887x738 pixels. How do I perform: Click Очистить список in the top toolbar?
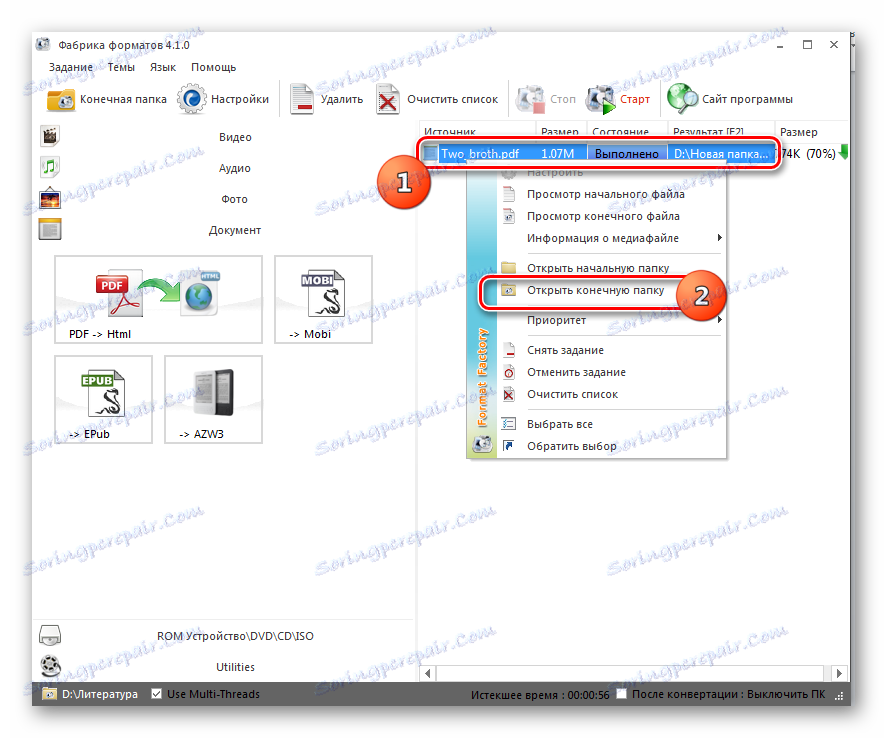point(437,100)
